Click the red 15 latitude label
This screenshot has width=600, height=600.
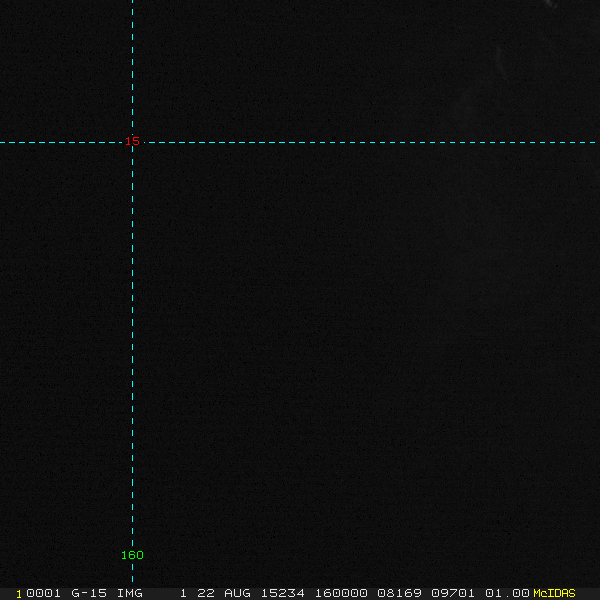132,142
